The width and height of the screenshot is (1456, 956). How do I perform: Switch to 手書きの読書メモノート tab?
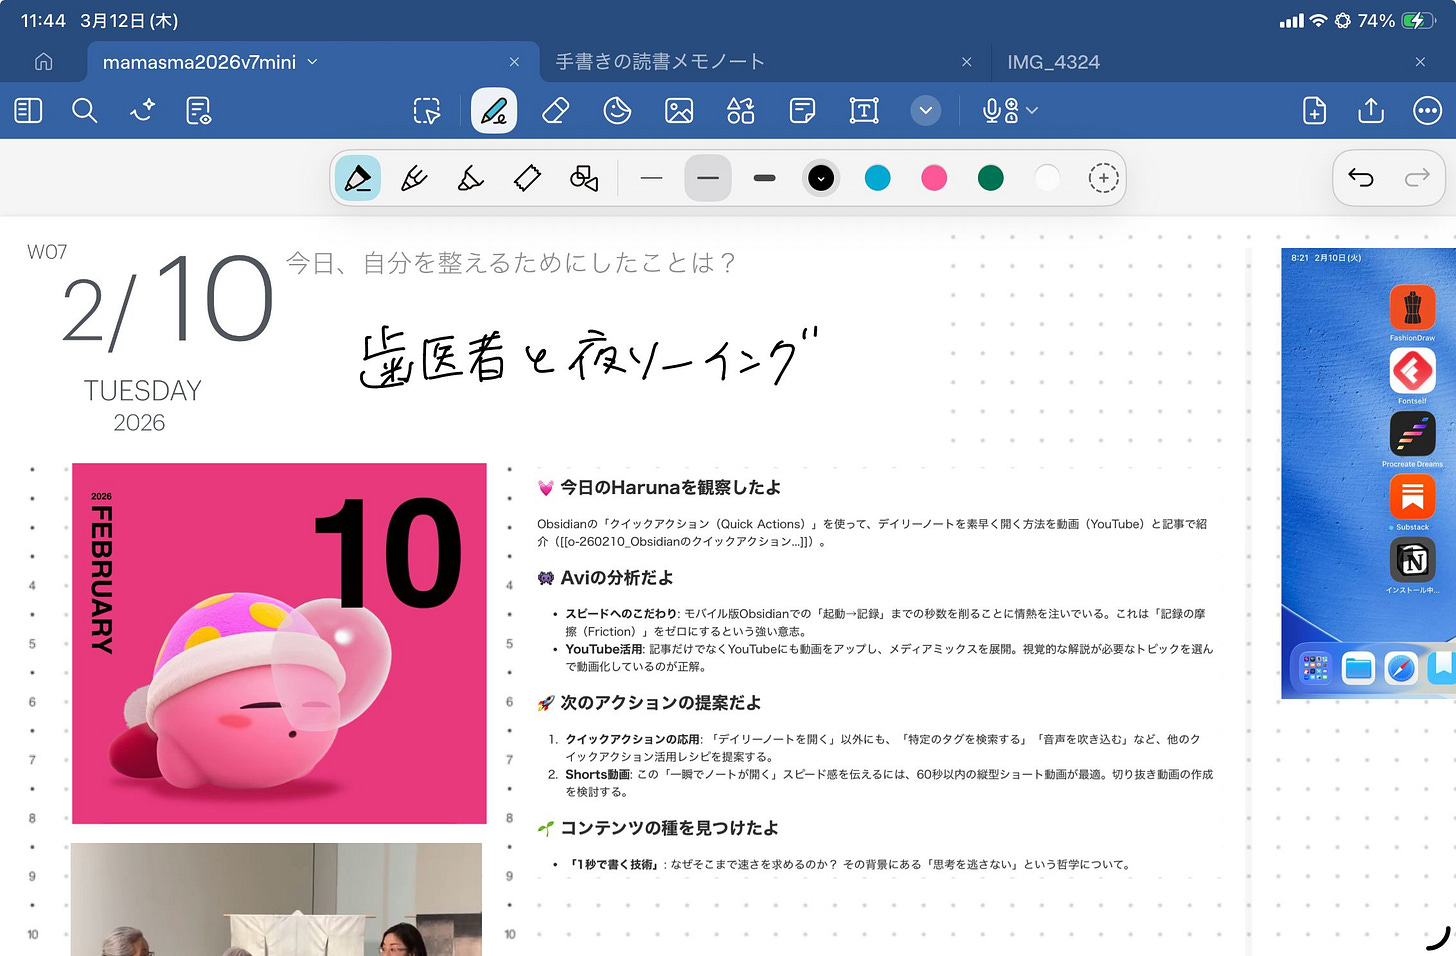660,62
